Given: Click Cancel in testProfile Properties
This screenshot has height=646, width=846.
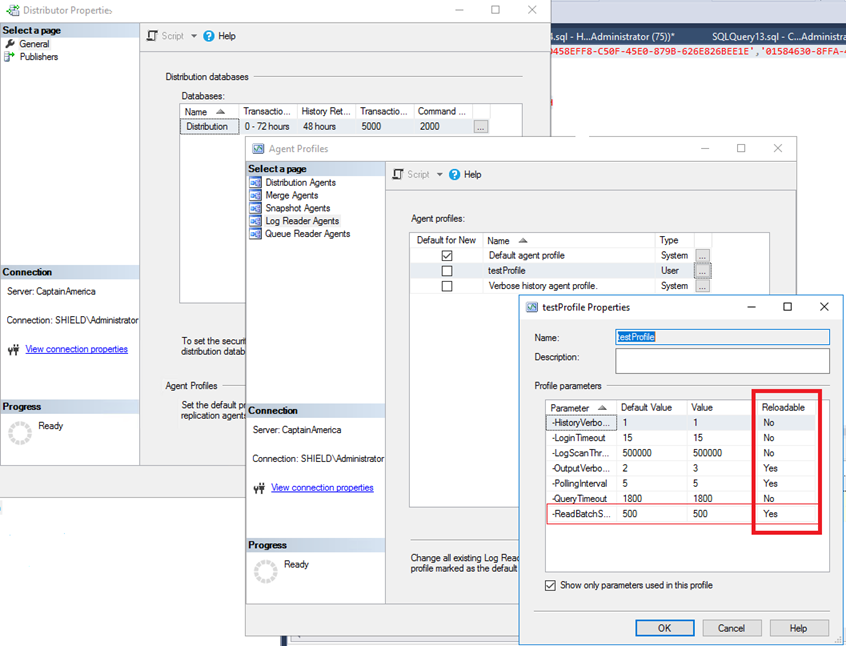Looking at the screenshot, I should pyautogui.click(x=732, y=628).
